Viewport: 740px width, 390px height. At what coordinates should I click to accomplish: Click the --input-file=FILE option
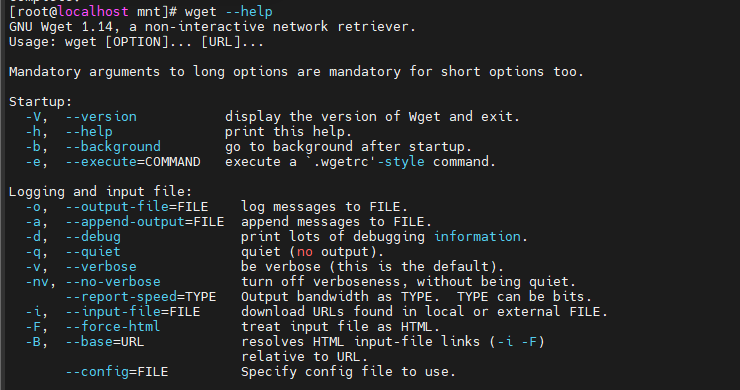[133, 312]
